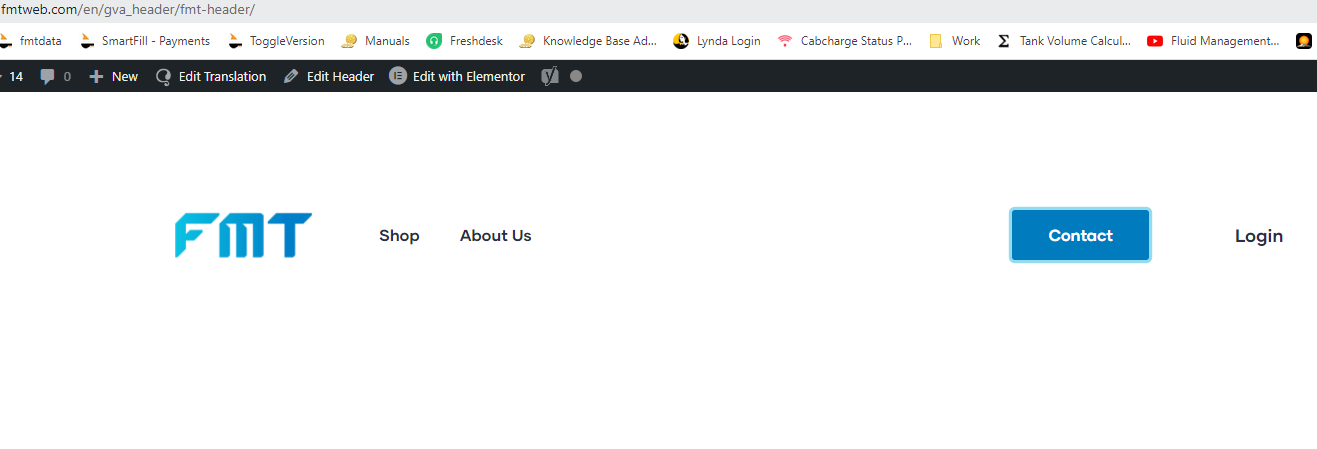The height and width of the screenshot is (449, 1317).
Task: Click the Work folder icon
Action: click(x=936, y=41)
